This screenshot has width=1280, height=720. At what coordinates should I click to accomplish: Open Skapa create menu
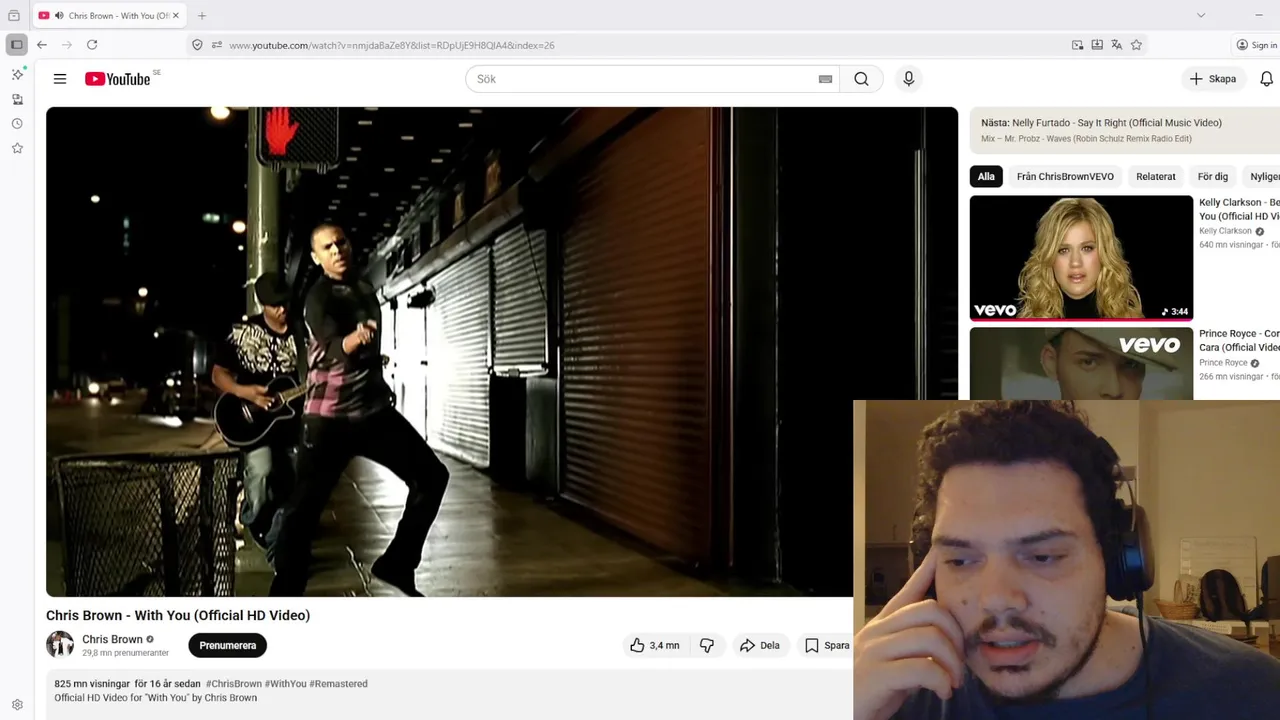(1213, 79)
